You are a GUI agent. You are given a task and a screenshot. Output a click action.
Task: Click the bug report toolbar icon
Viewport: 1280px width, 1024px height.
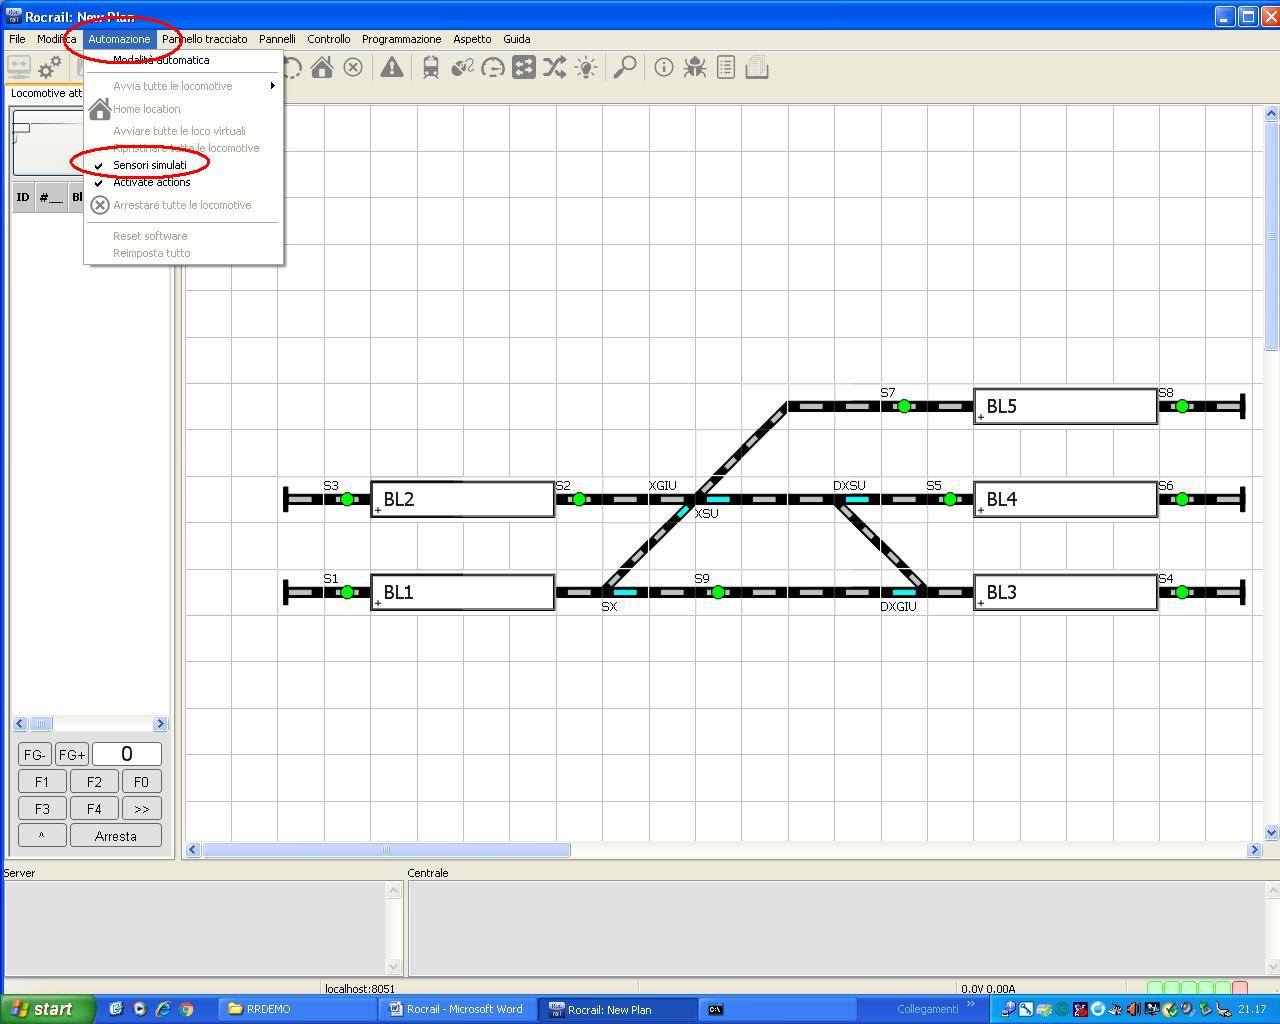(x=695, y=67)
